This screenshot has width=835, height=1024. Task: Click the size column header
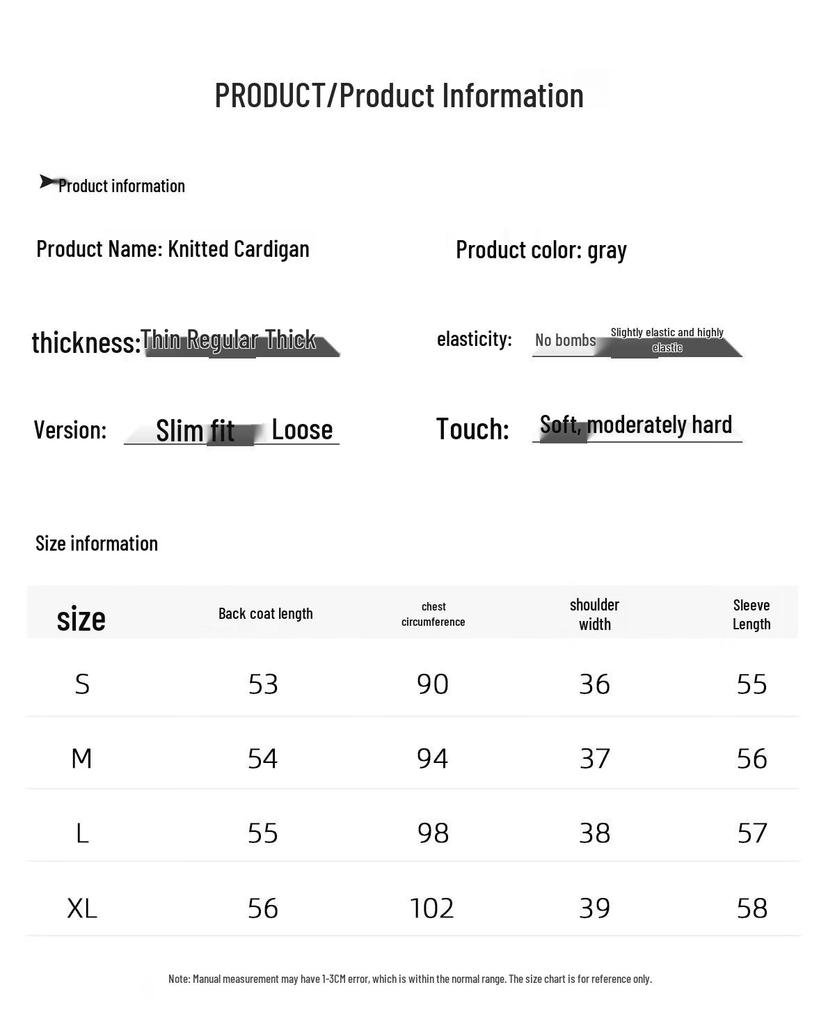[x=81, y=618]
